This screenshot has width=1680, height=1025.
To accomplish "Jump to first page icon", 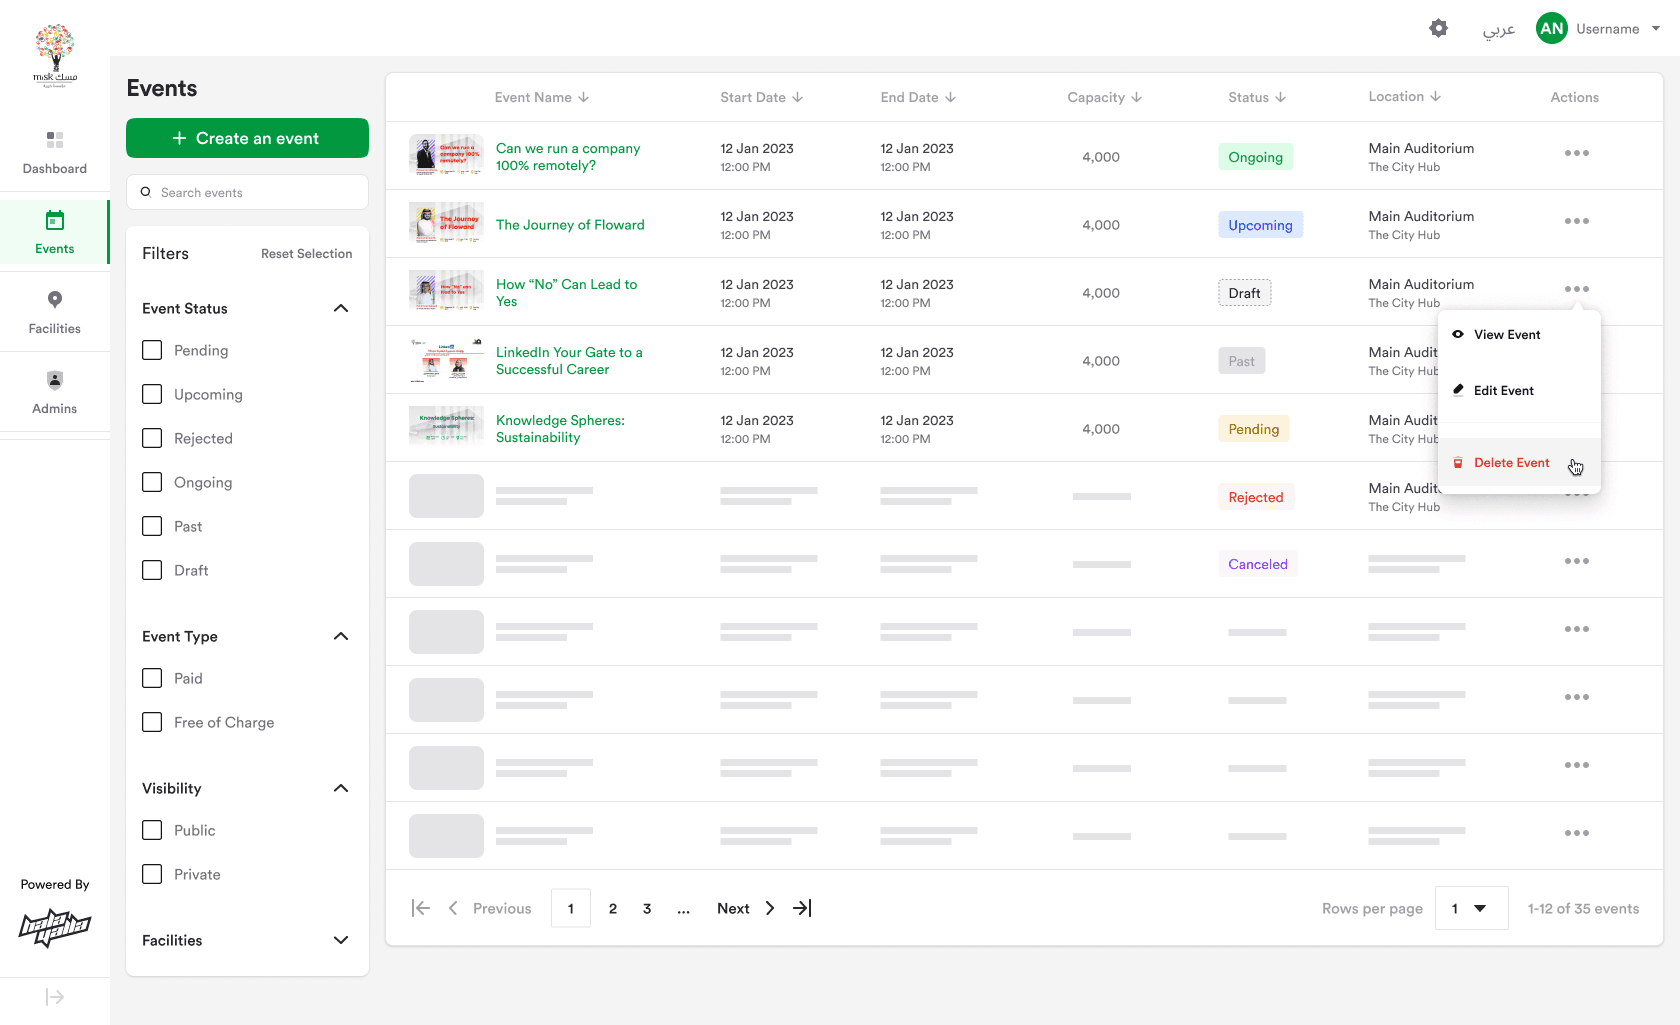I will (x=420, y=908).
